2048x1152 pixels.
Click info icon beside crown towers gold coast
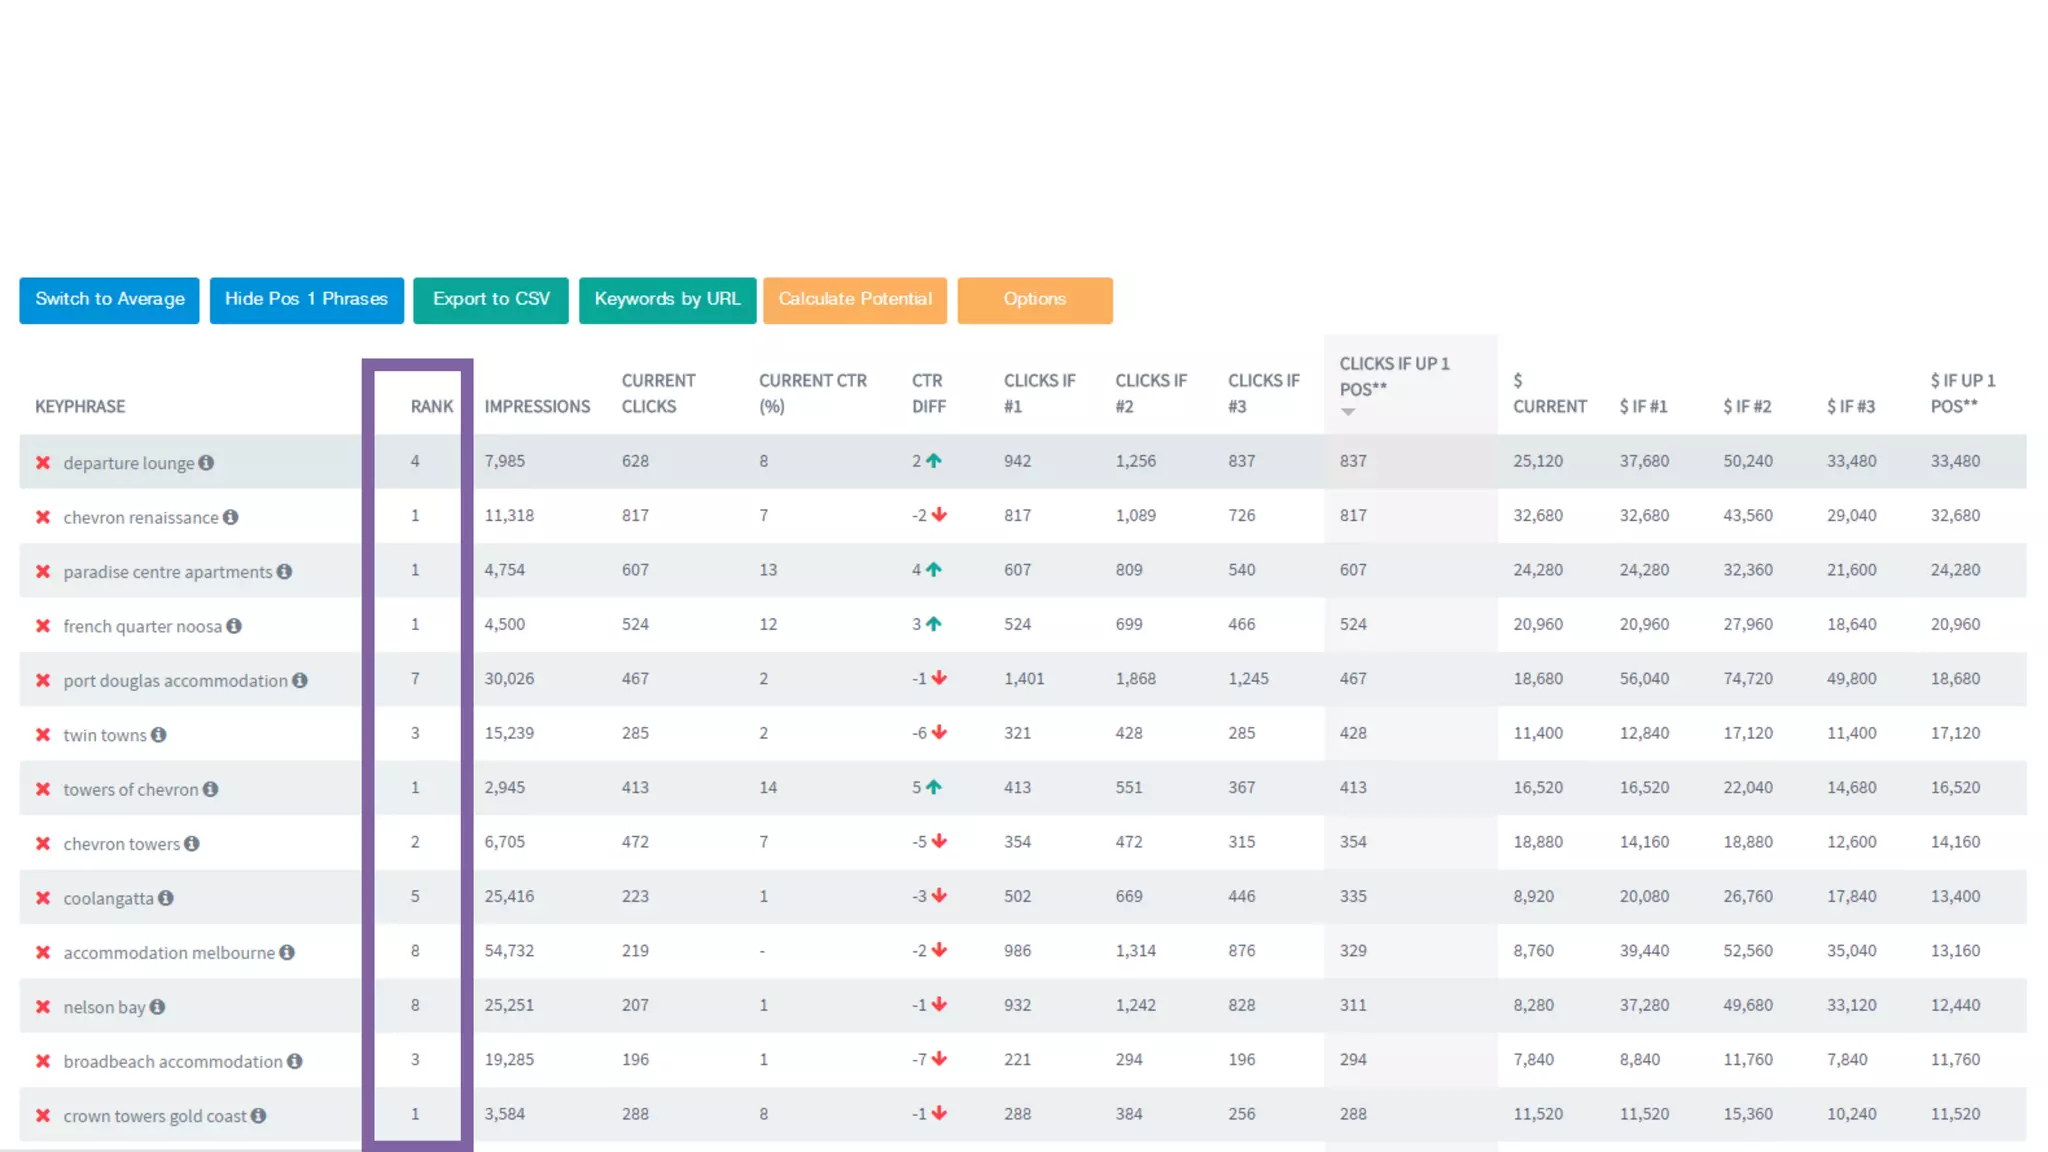coord(259,1115)
